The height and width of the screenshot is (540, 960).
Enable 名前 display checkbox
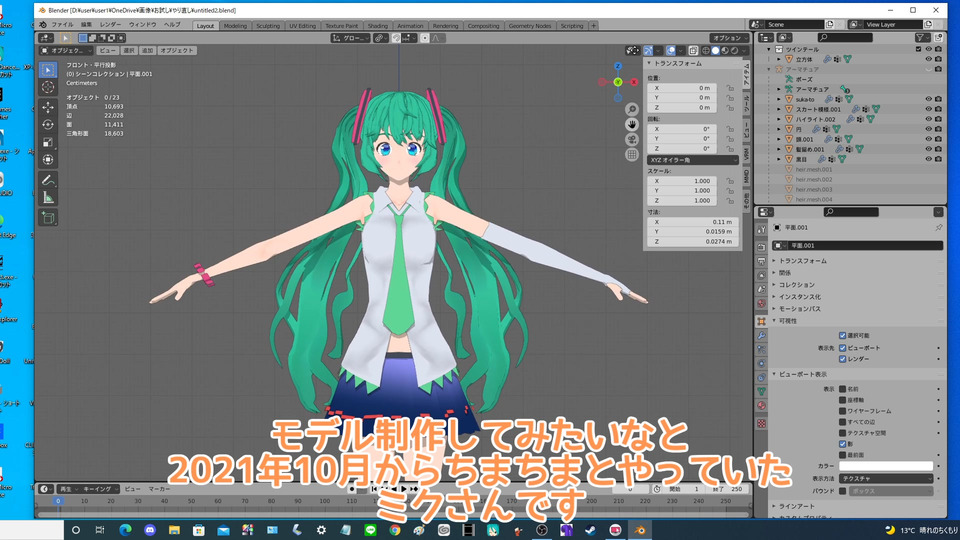(x=842, y=389)
